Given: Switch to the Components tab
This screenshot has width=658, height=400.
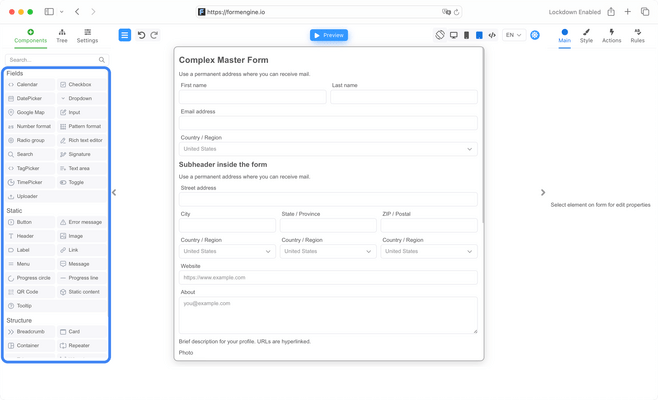Looking at the screenshot, I should tap(31, 36).
